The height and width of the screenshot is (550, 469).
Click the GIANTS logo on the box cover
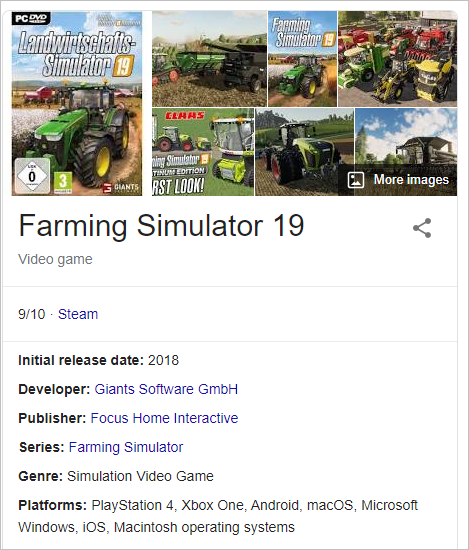pyautogui.click(x=122, y=188)
